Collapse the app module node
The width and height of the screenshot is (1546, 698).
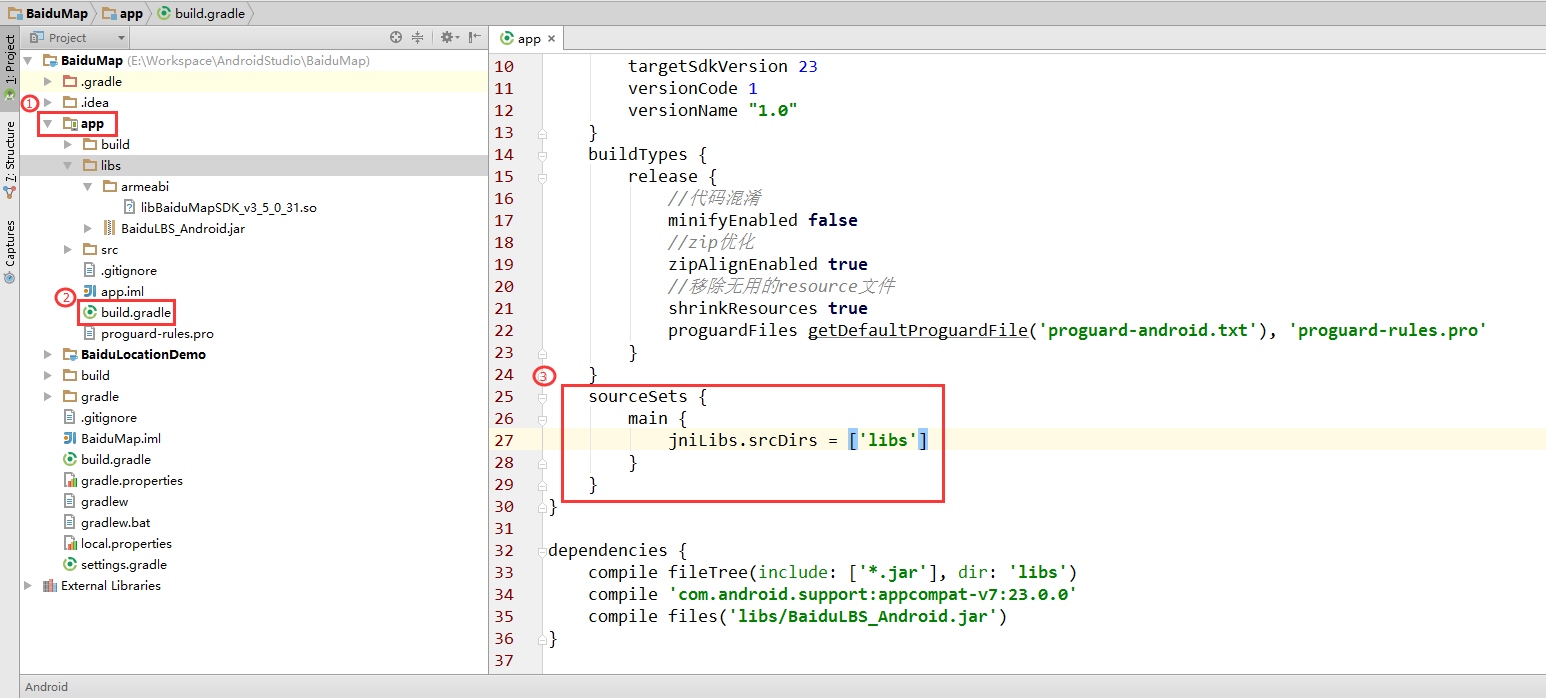tap(48, 124)
